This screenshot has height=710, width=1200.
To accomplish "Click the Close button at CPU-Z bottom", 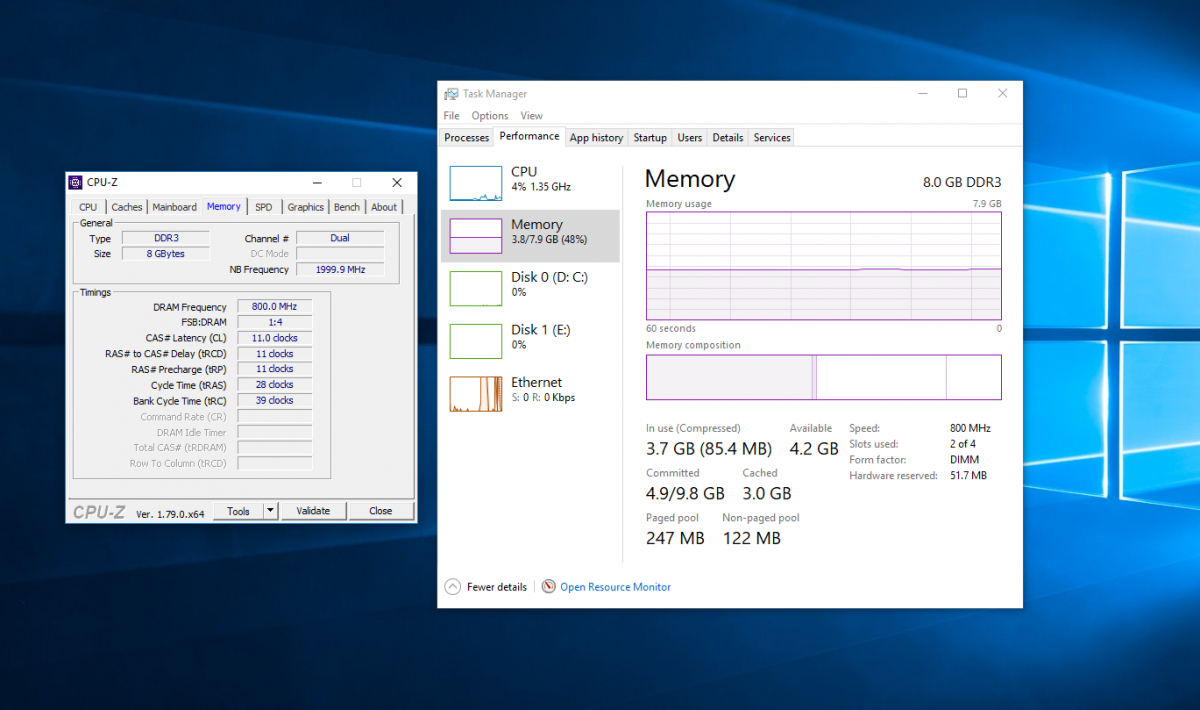I will (x=381, y=511).
